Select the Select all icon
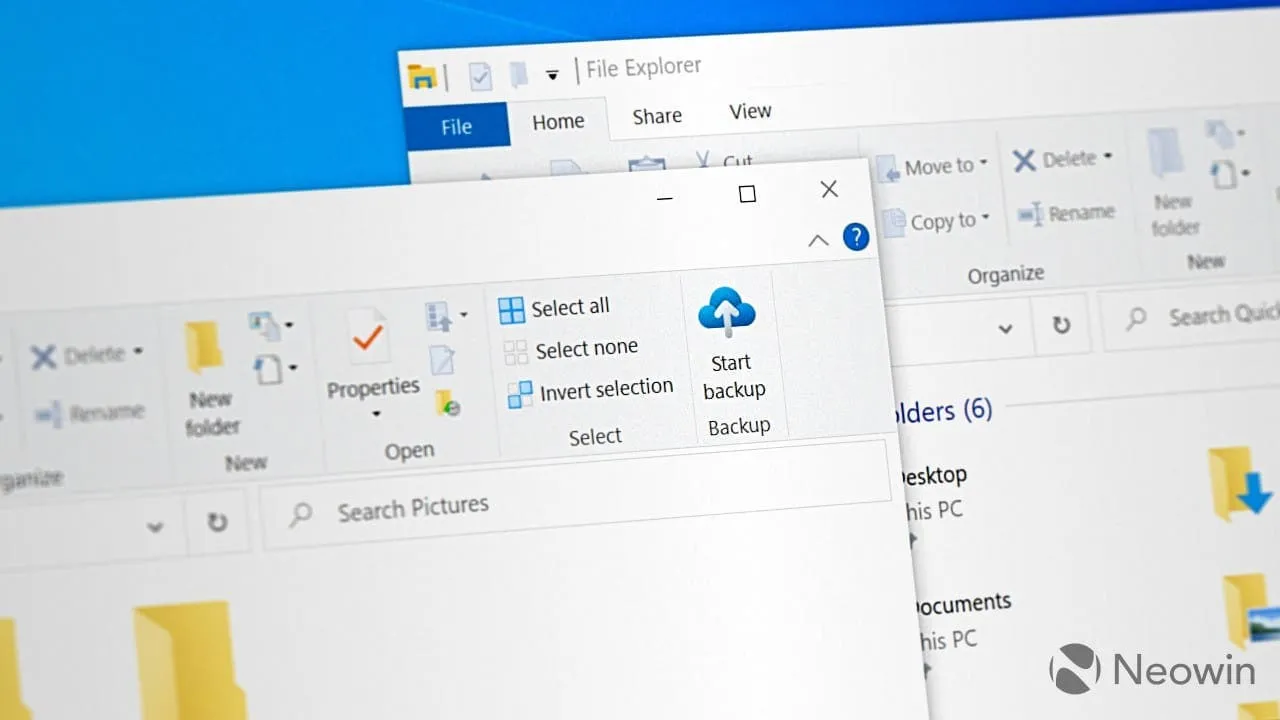 [514, 308]
